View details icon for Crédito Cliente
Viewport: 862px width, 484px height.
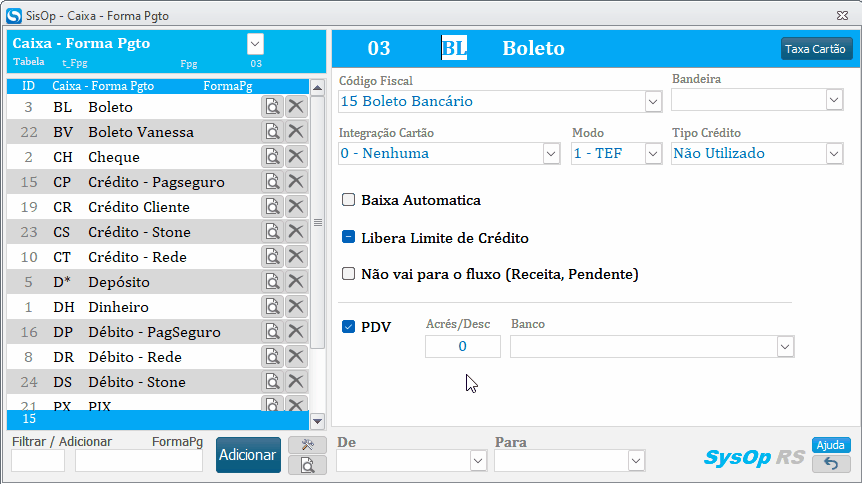[x=272, y=207]
